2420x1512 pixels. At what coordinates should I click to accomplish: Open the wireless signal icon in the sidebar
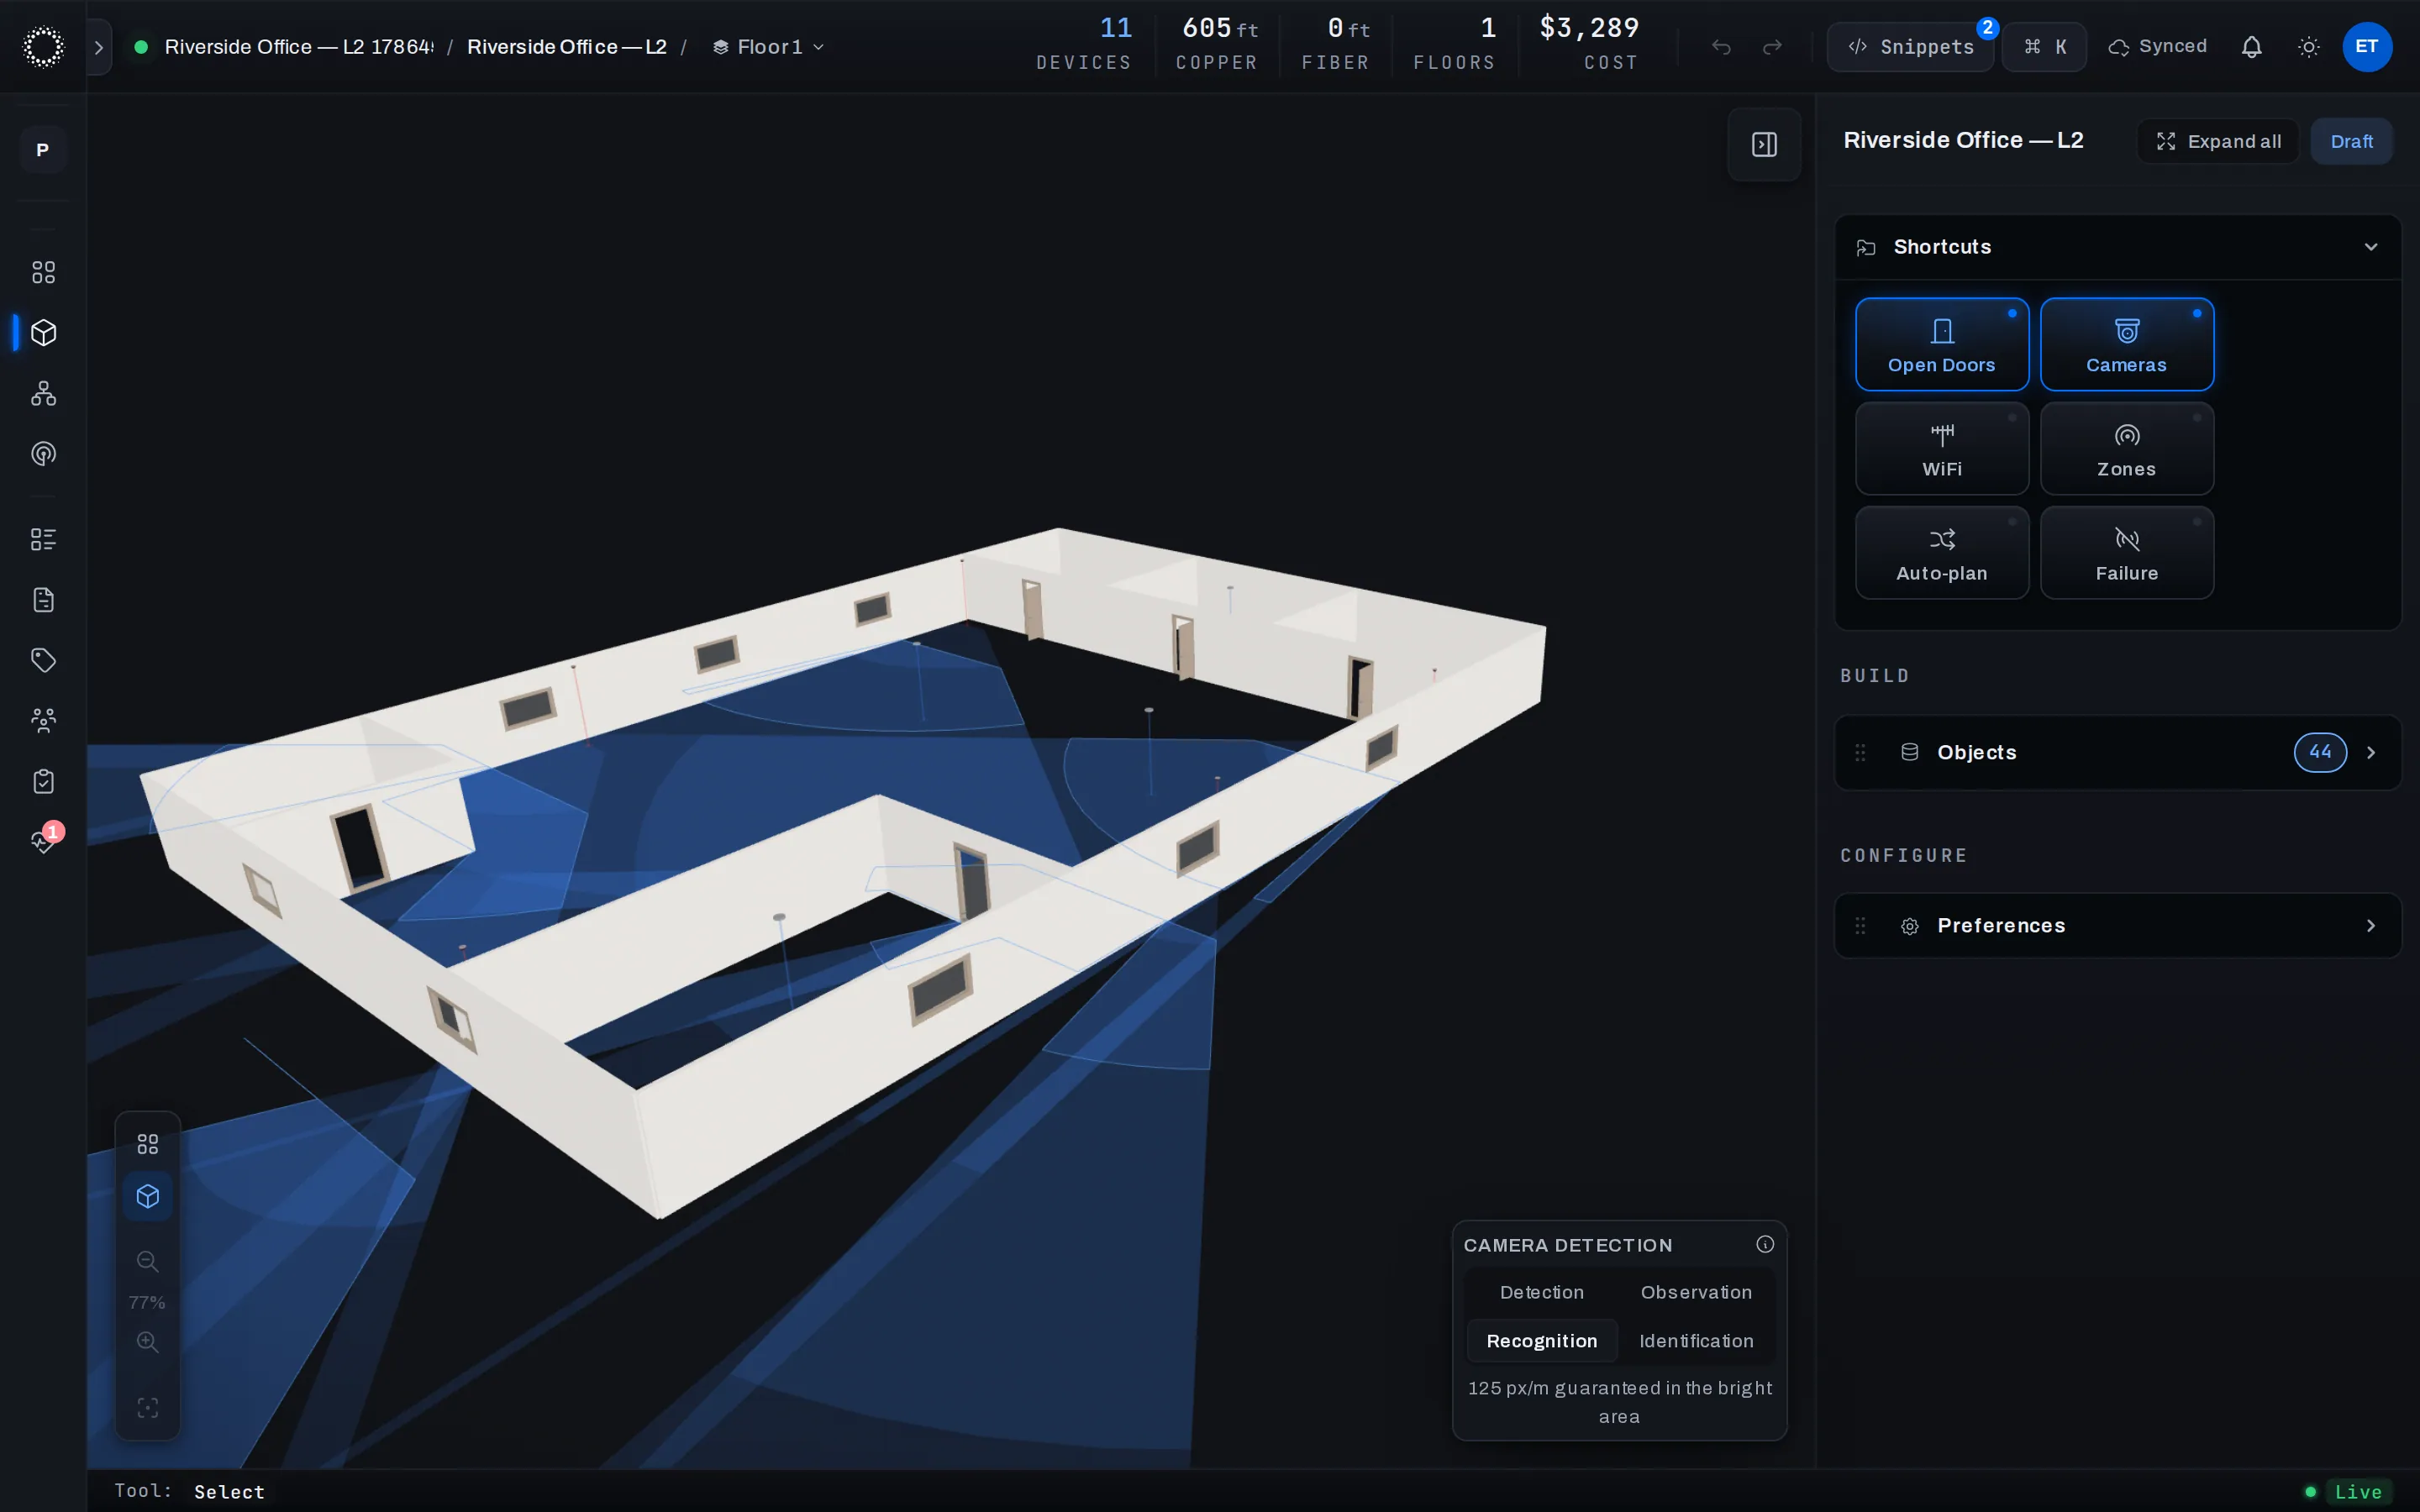pos(43,454)
